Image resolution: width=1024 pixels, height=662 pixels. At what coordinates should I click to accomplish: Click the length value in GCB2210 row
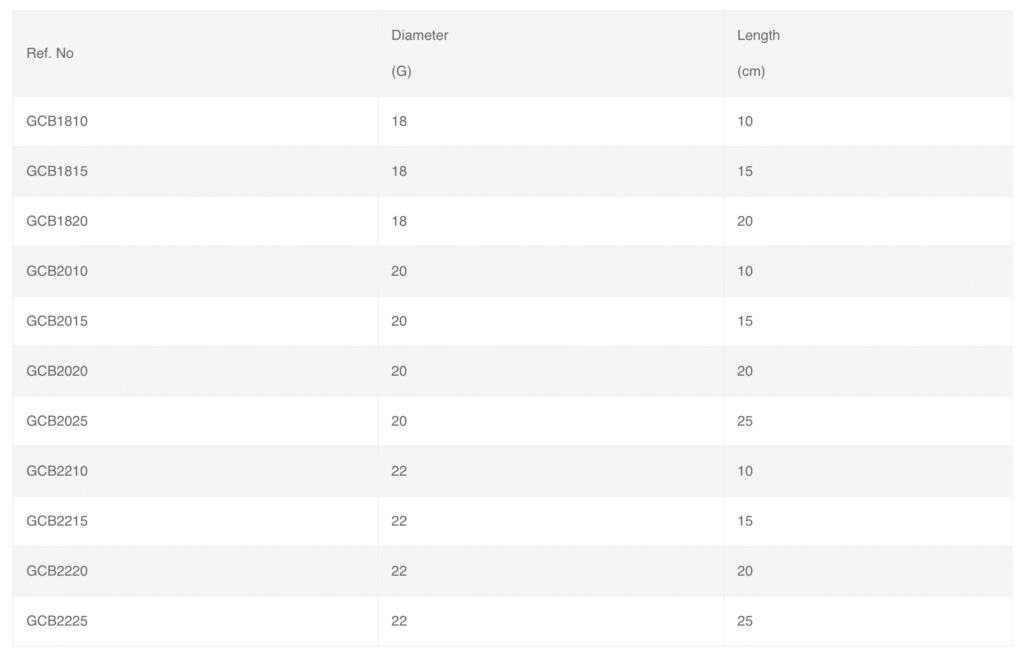745,471
